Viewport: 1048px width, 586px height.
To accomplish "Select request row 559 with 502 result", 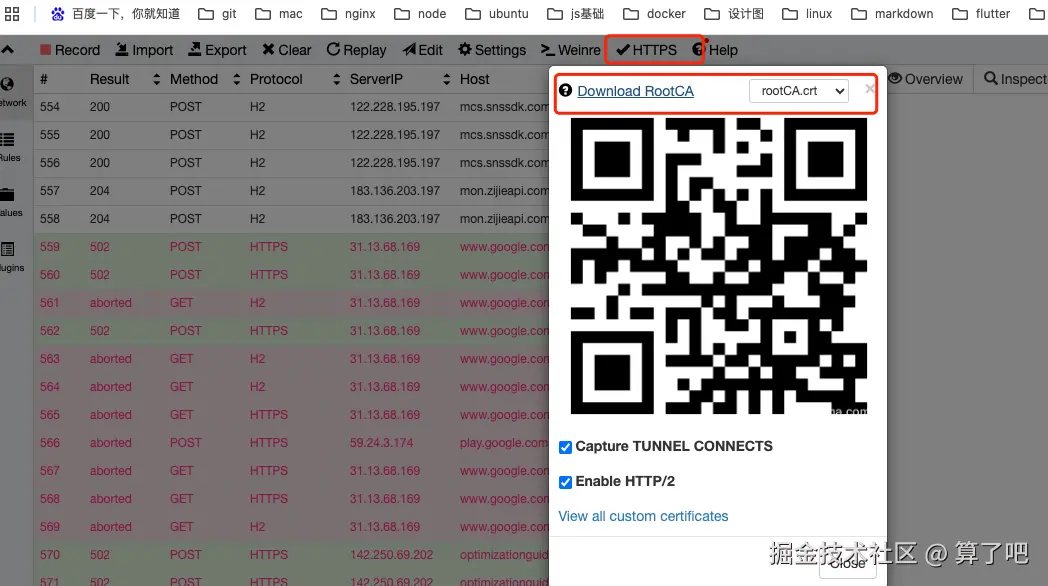I will [x=291, y=247].
